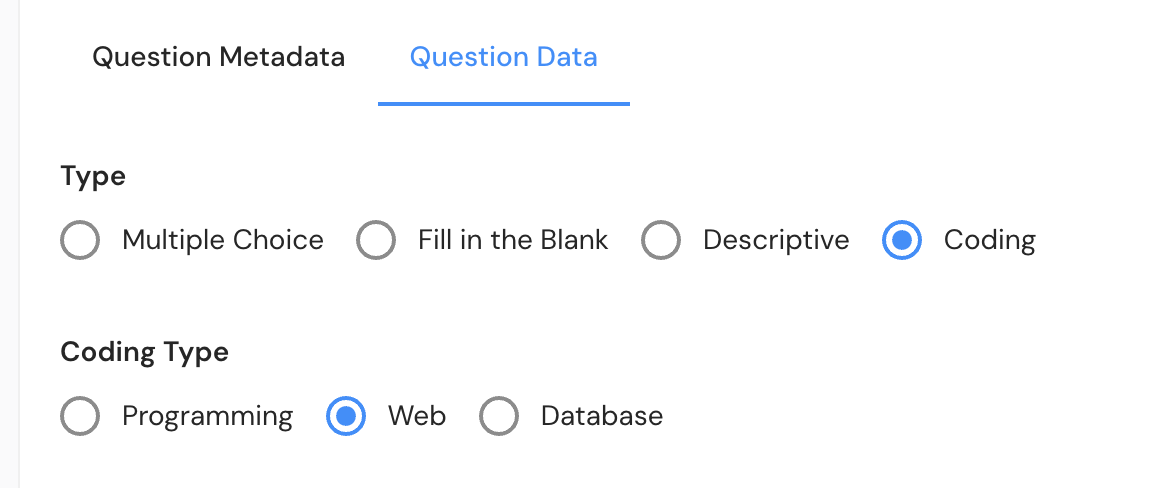Screen dimensions: 1174x488
Task: Select the Database radio circle
Action: click(x=499, y=416)
